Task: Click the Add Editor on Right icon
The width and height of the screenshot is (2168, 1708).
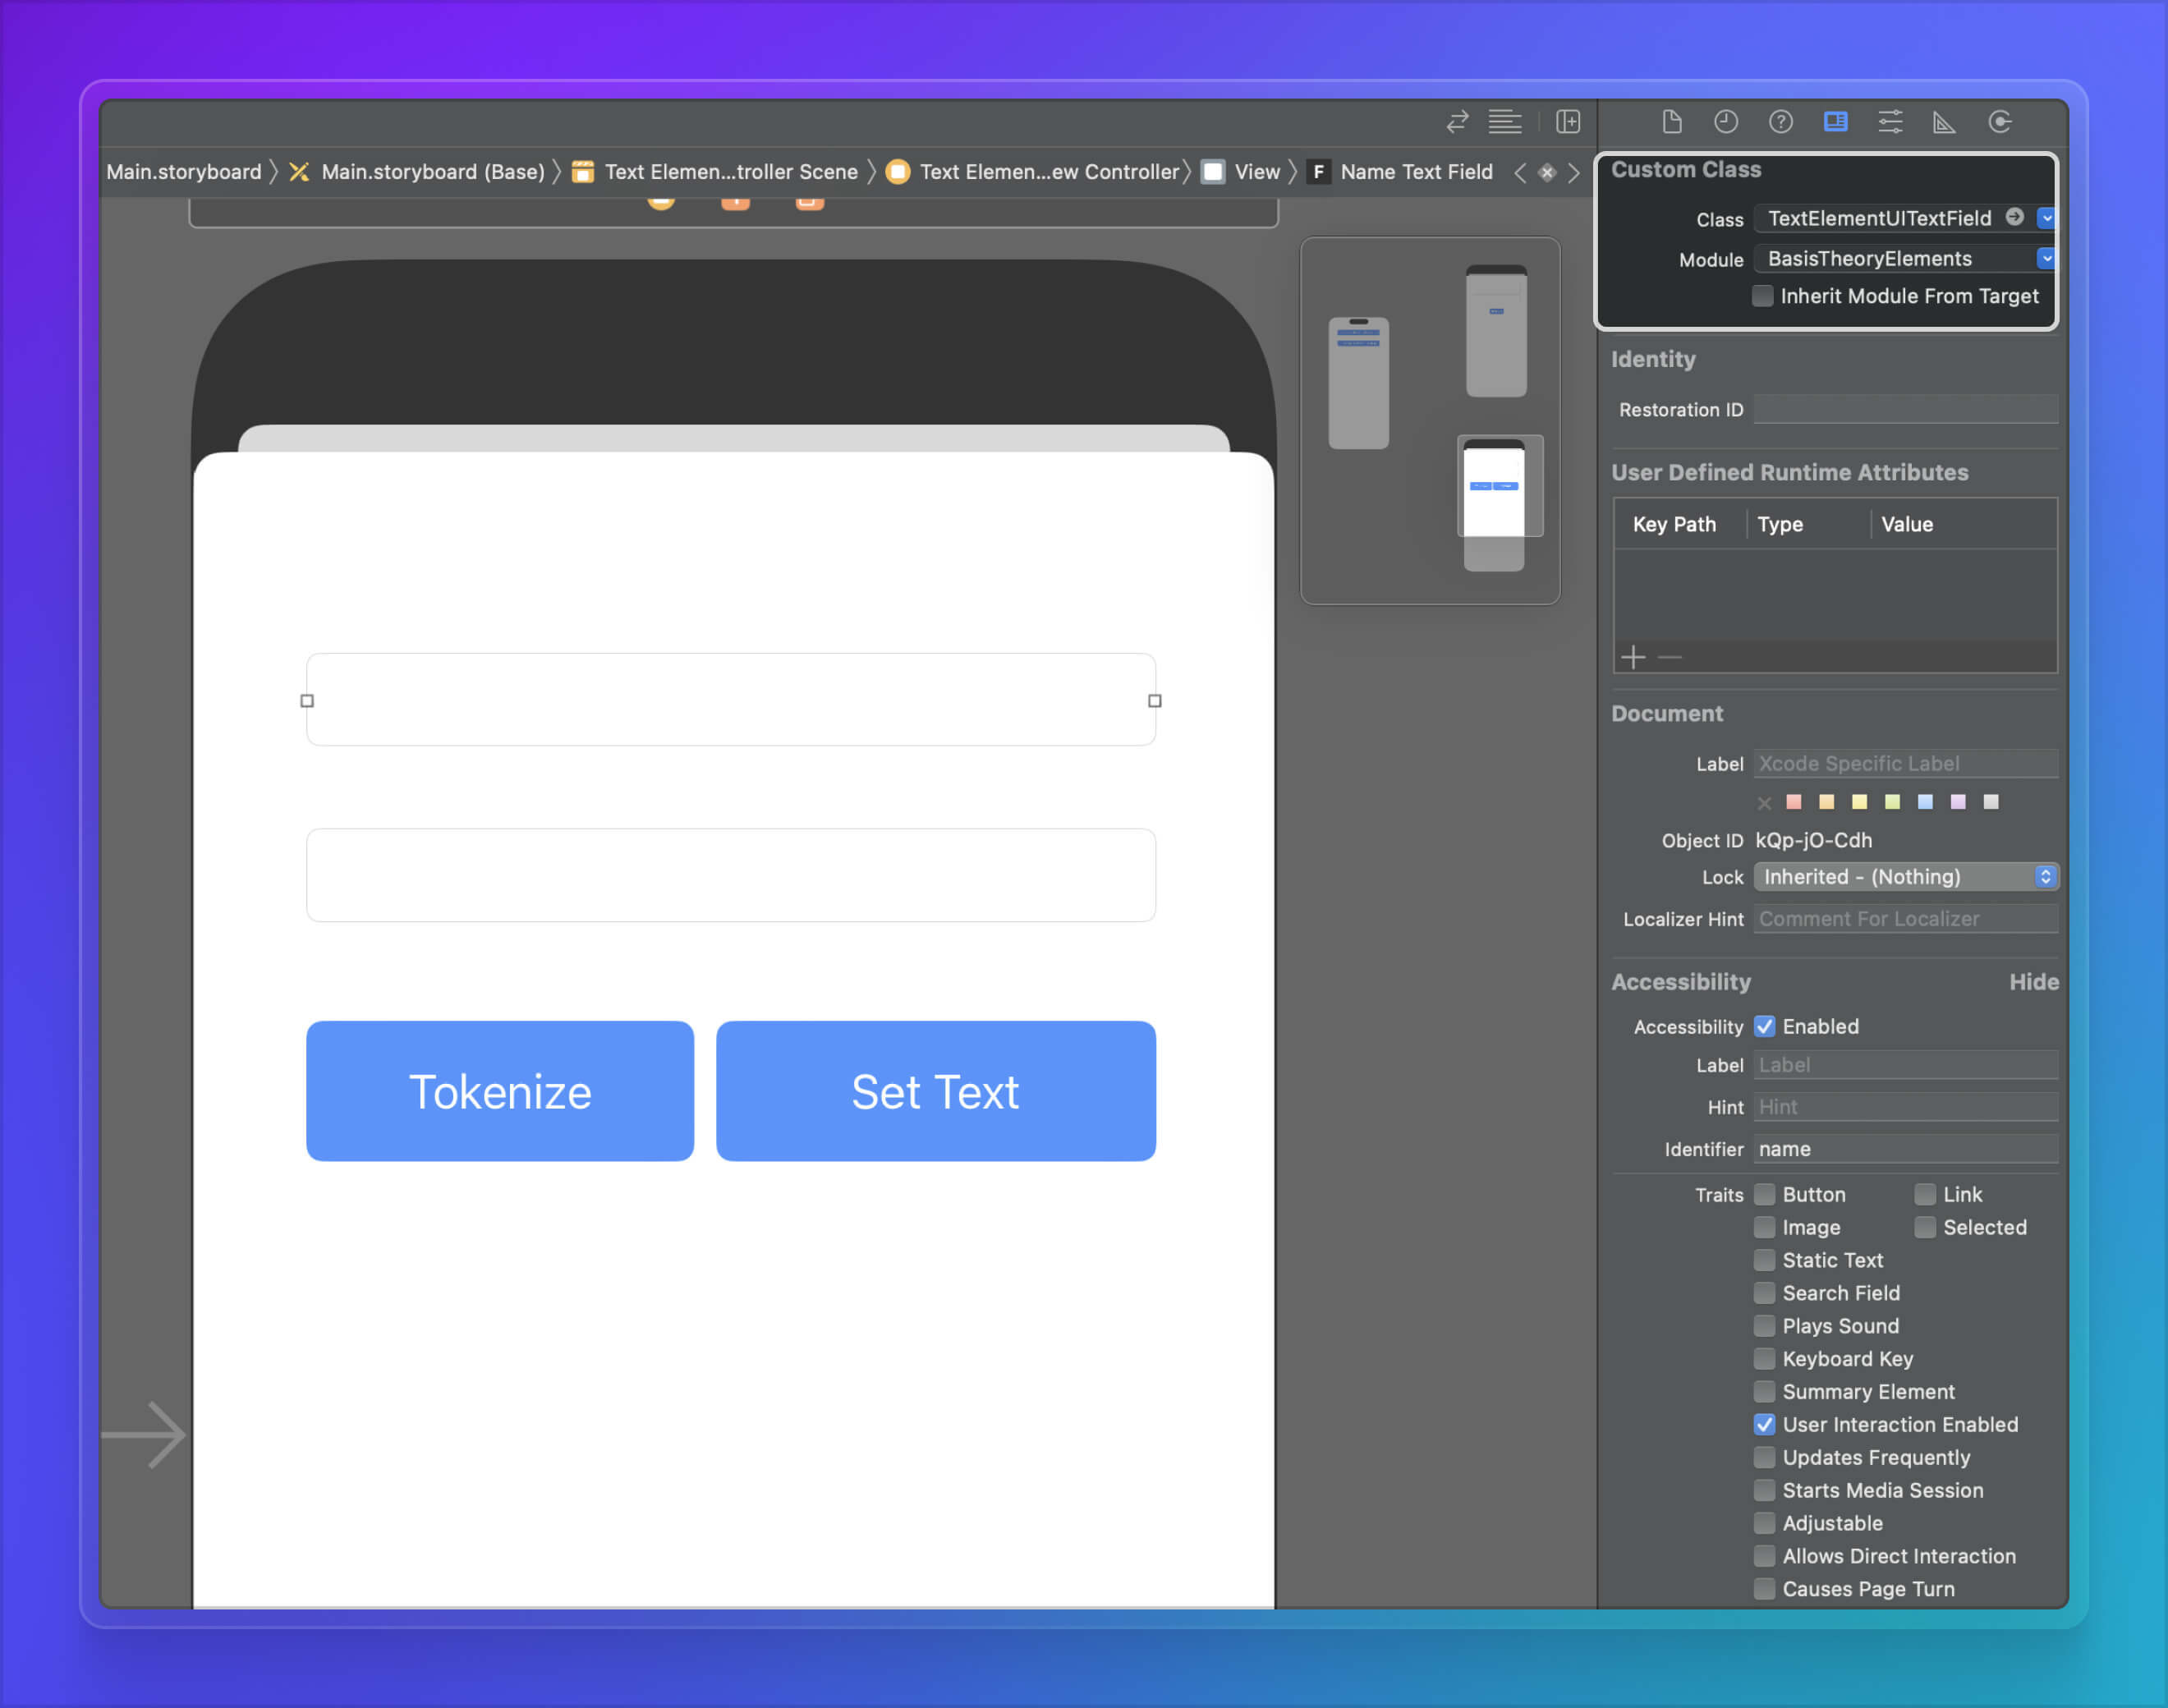Action: [x=1567, y=122]
